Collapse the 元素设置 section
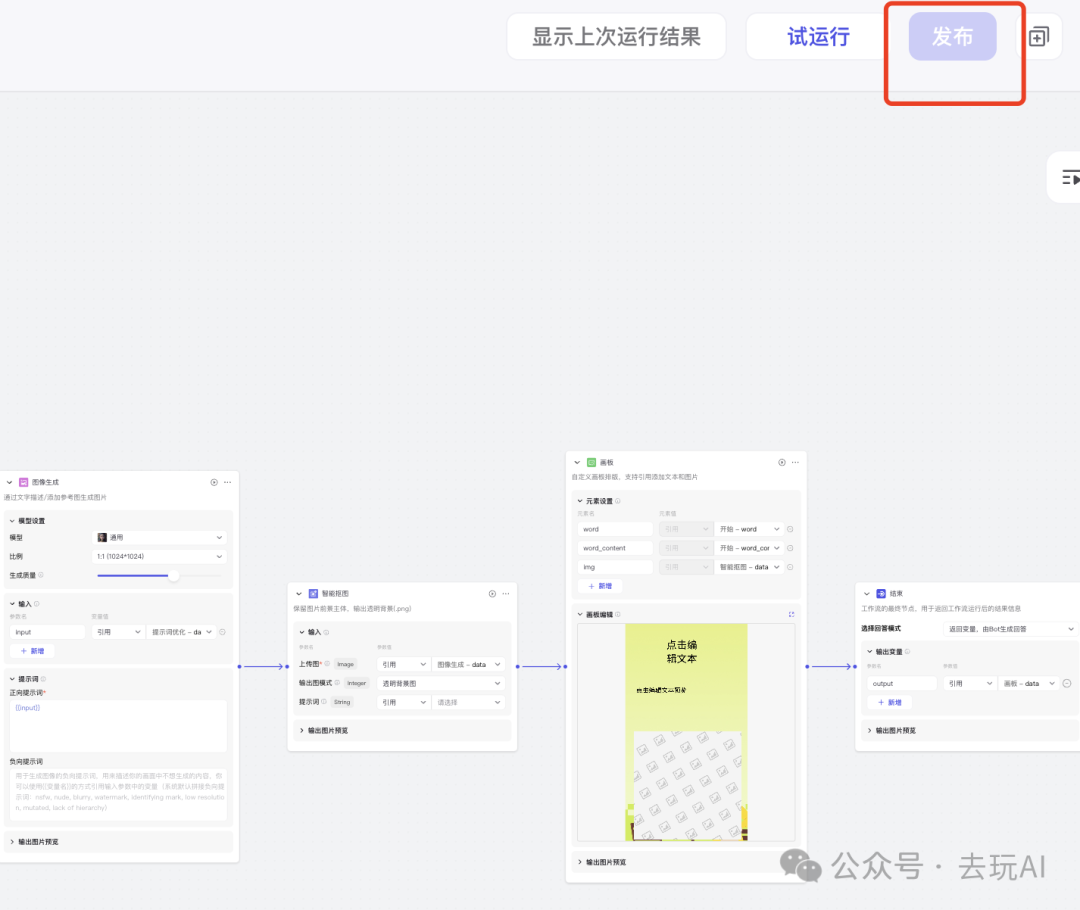Screen dimensions: 1080x910 pos(580,501)
